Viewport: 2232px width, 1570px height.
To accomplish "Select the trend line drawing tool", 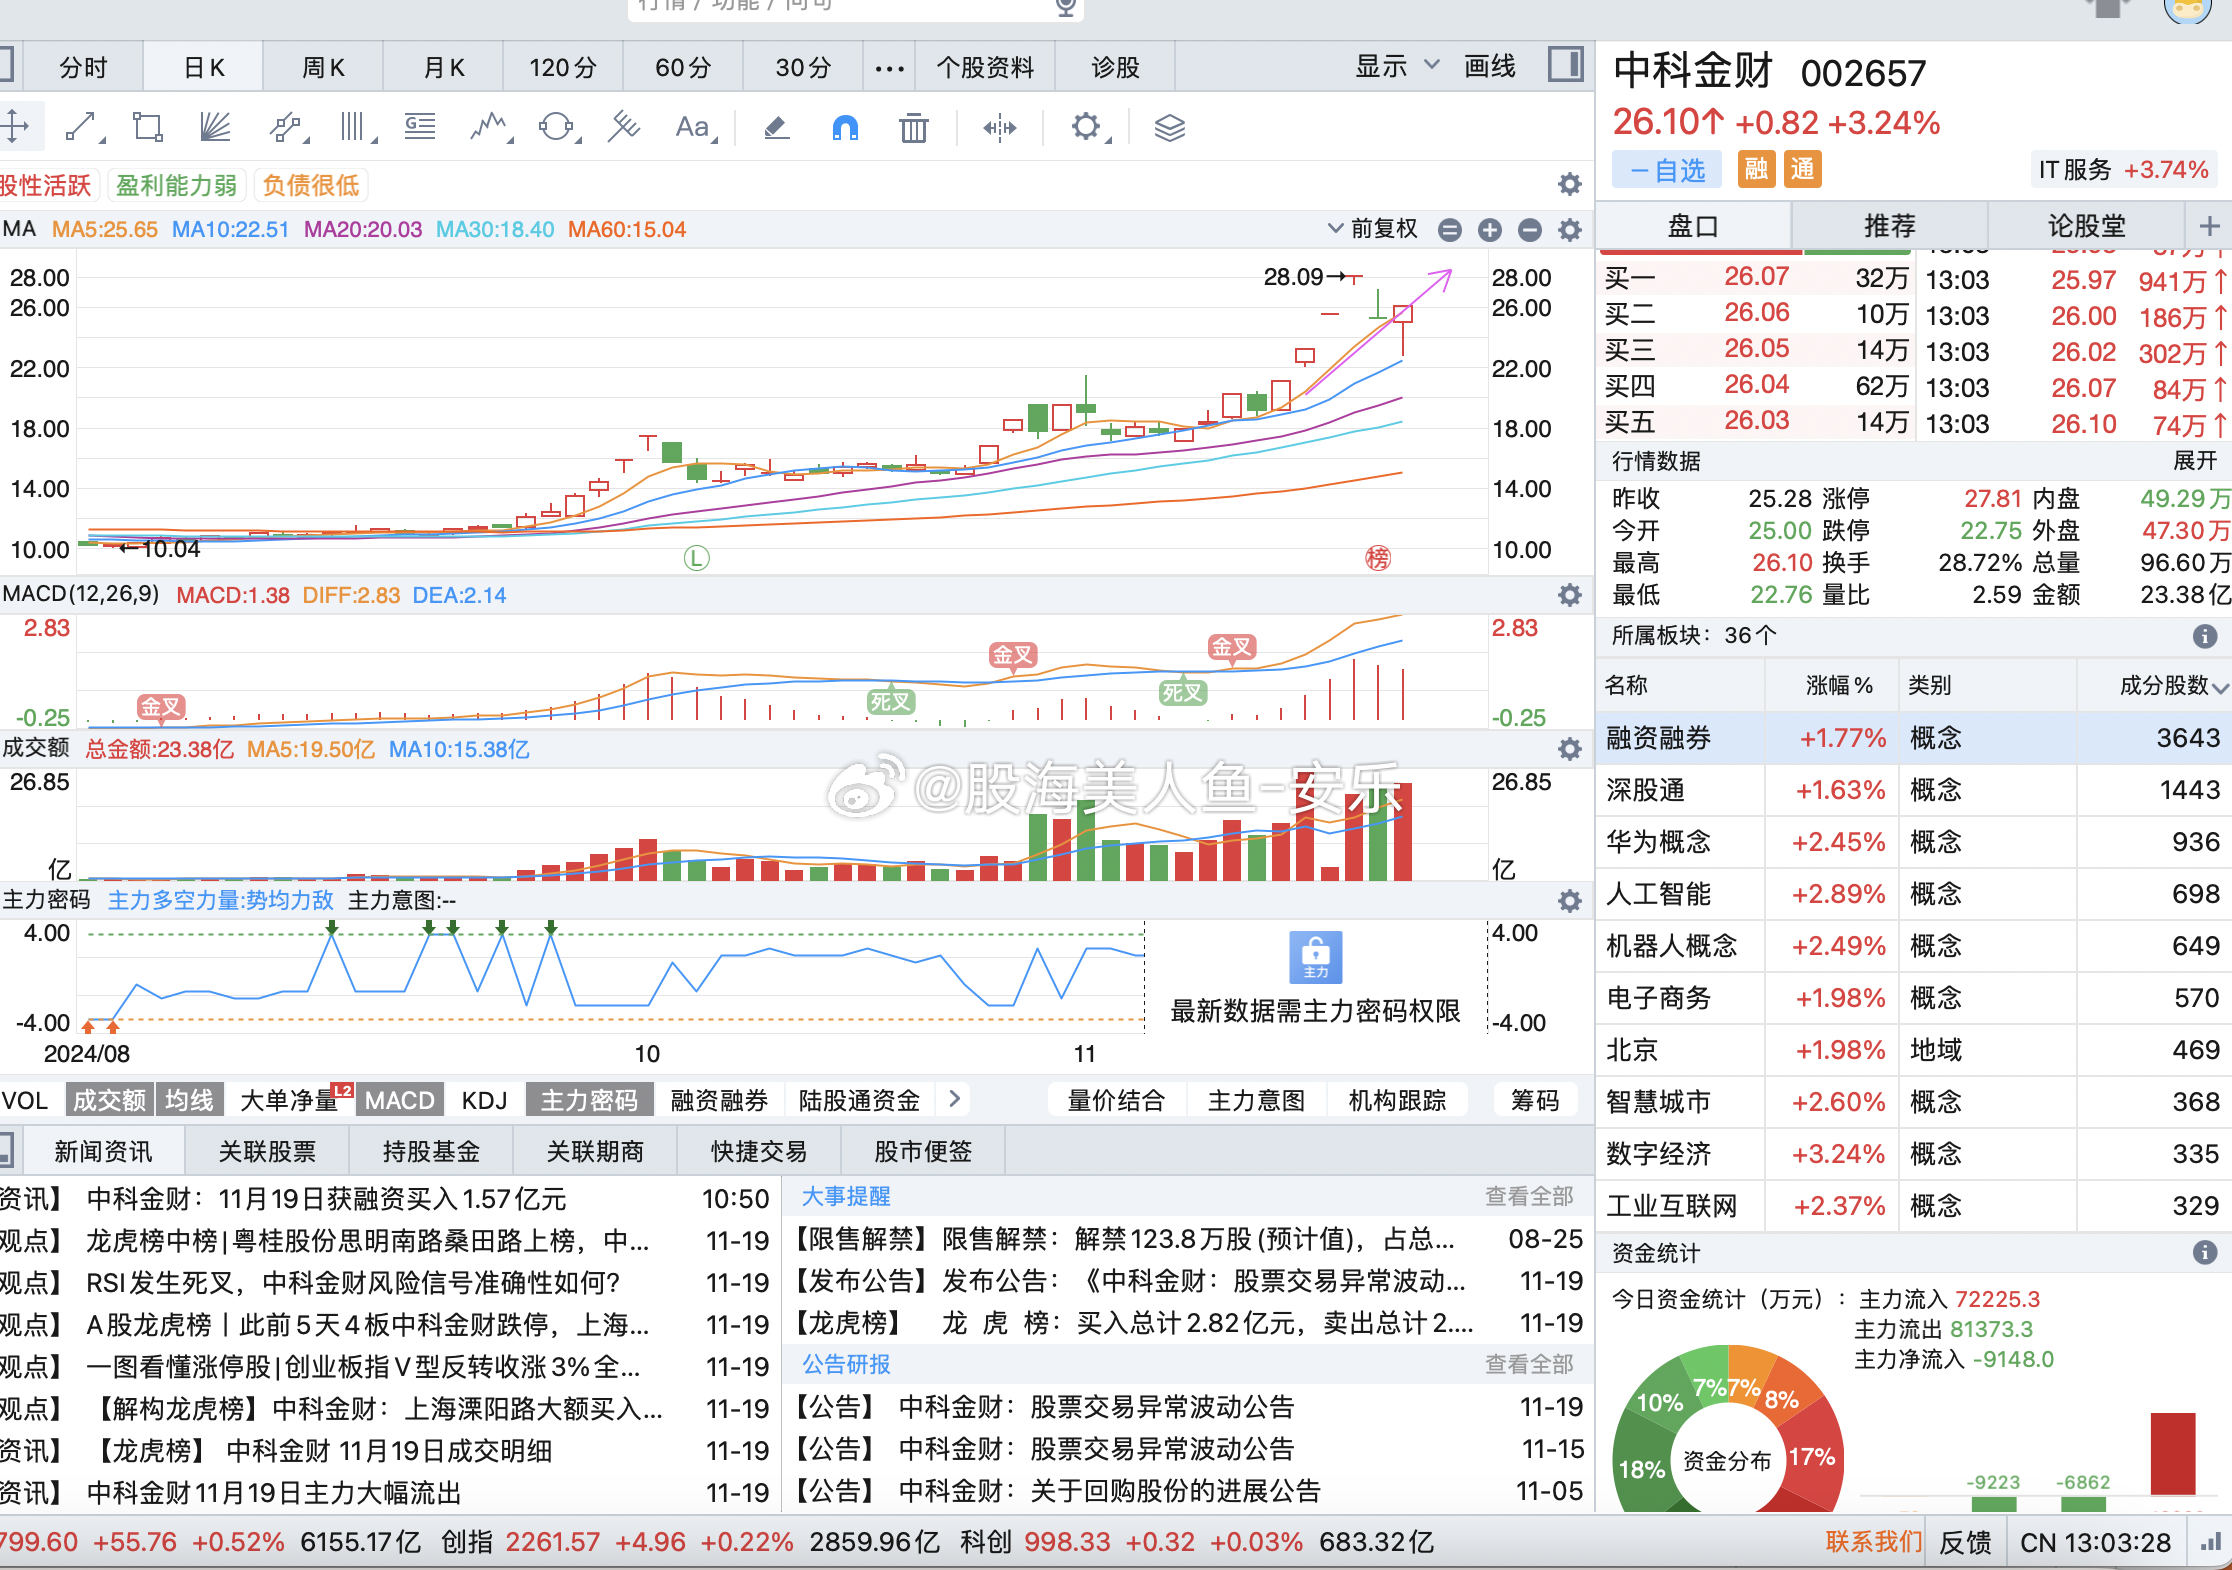I will point(83,127).
